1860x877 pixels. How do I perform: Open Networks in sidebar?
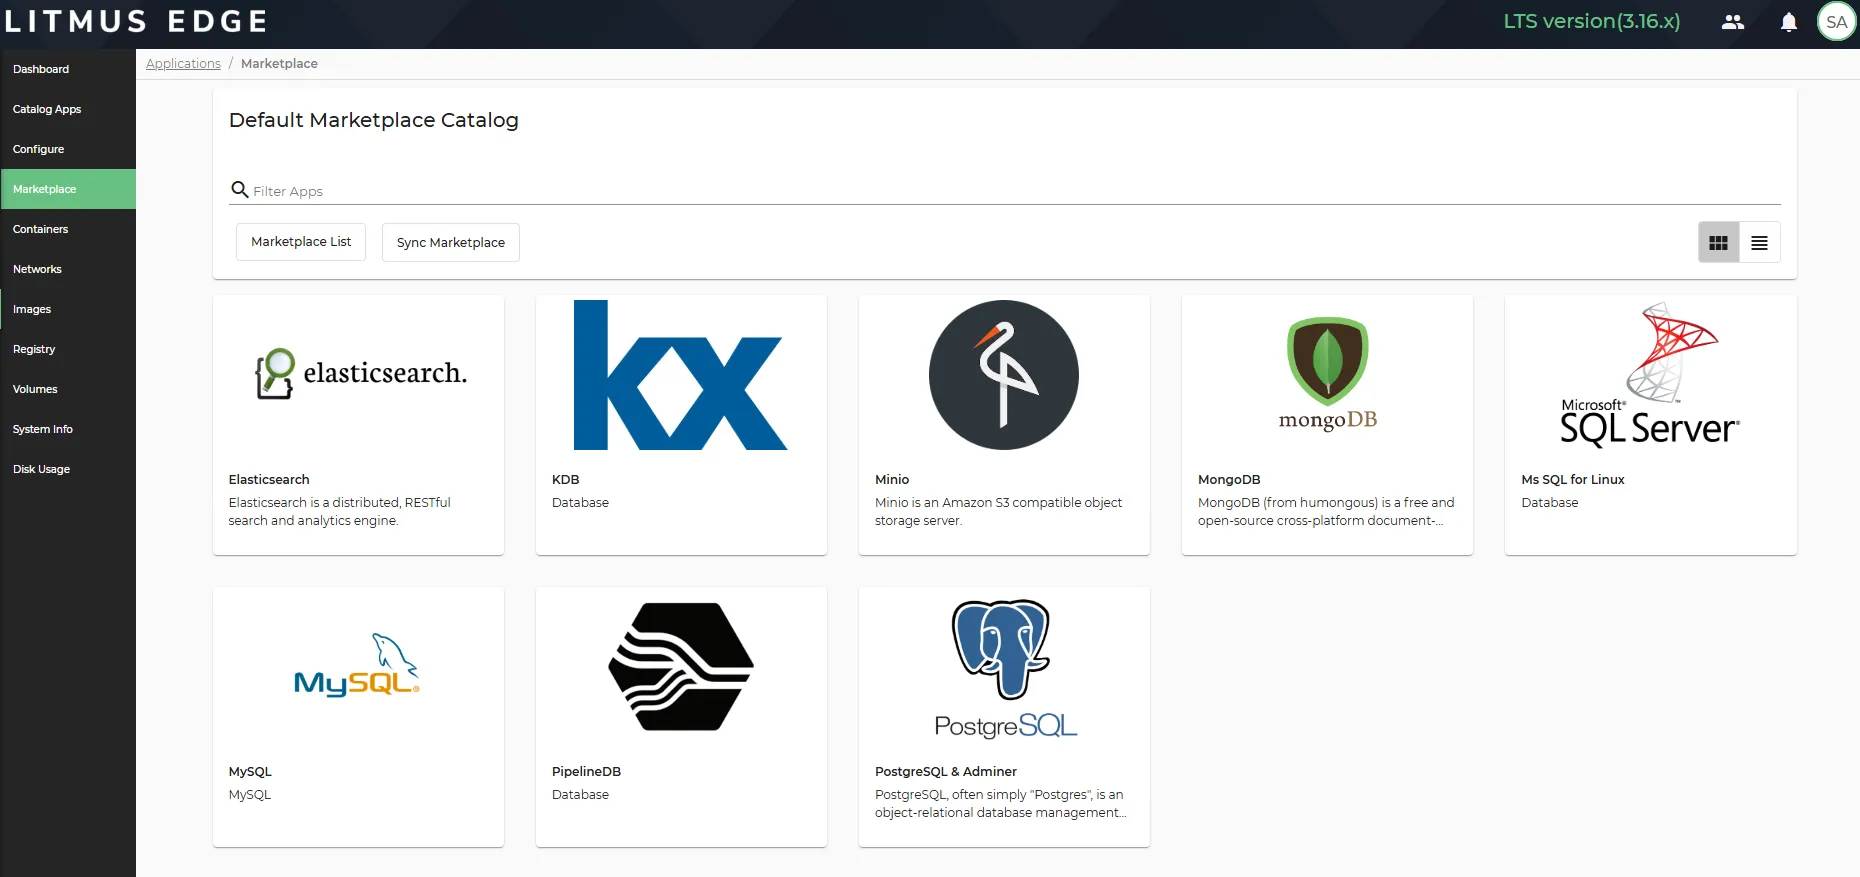(x=68, y=269)
